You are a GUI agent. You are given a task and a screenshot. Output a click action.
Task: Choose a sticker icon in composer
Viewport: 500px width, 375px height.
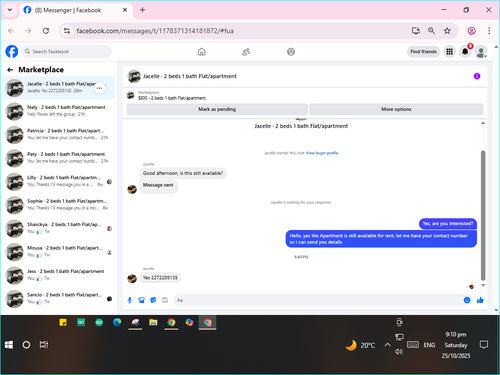153,300
